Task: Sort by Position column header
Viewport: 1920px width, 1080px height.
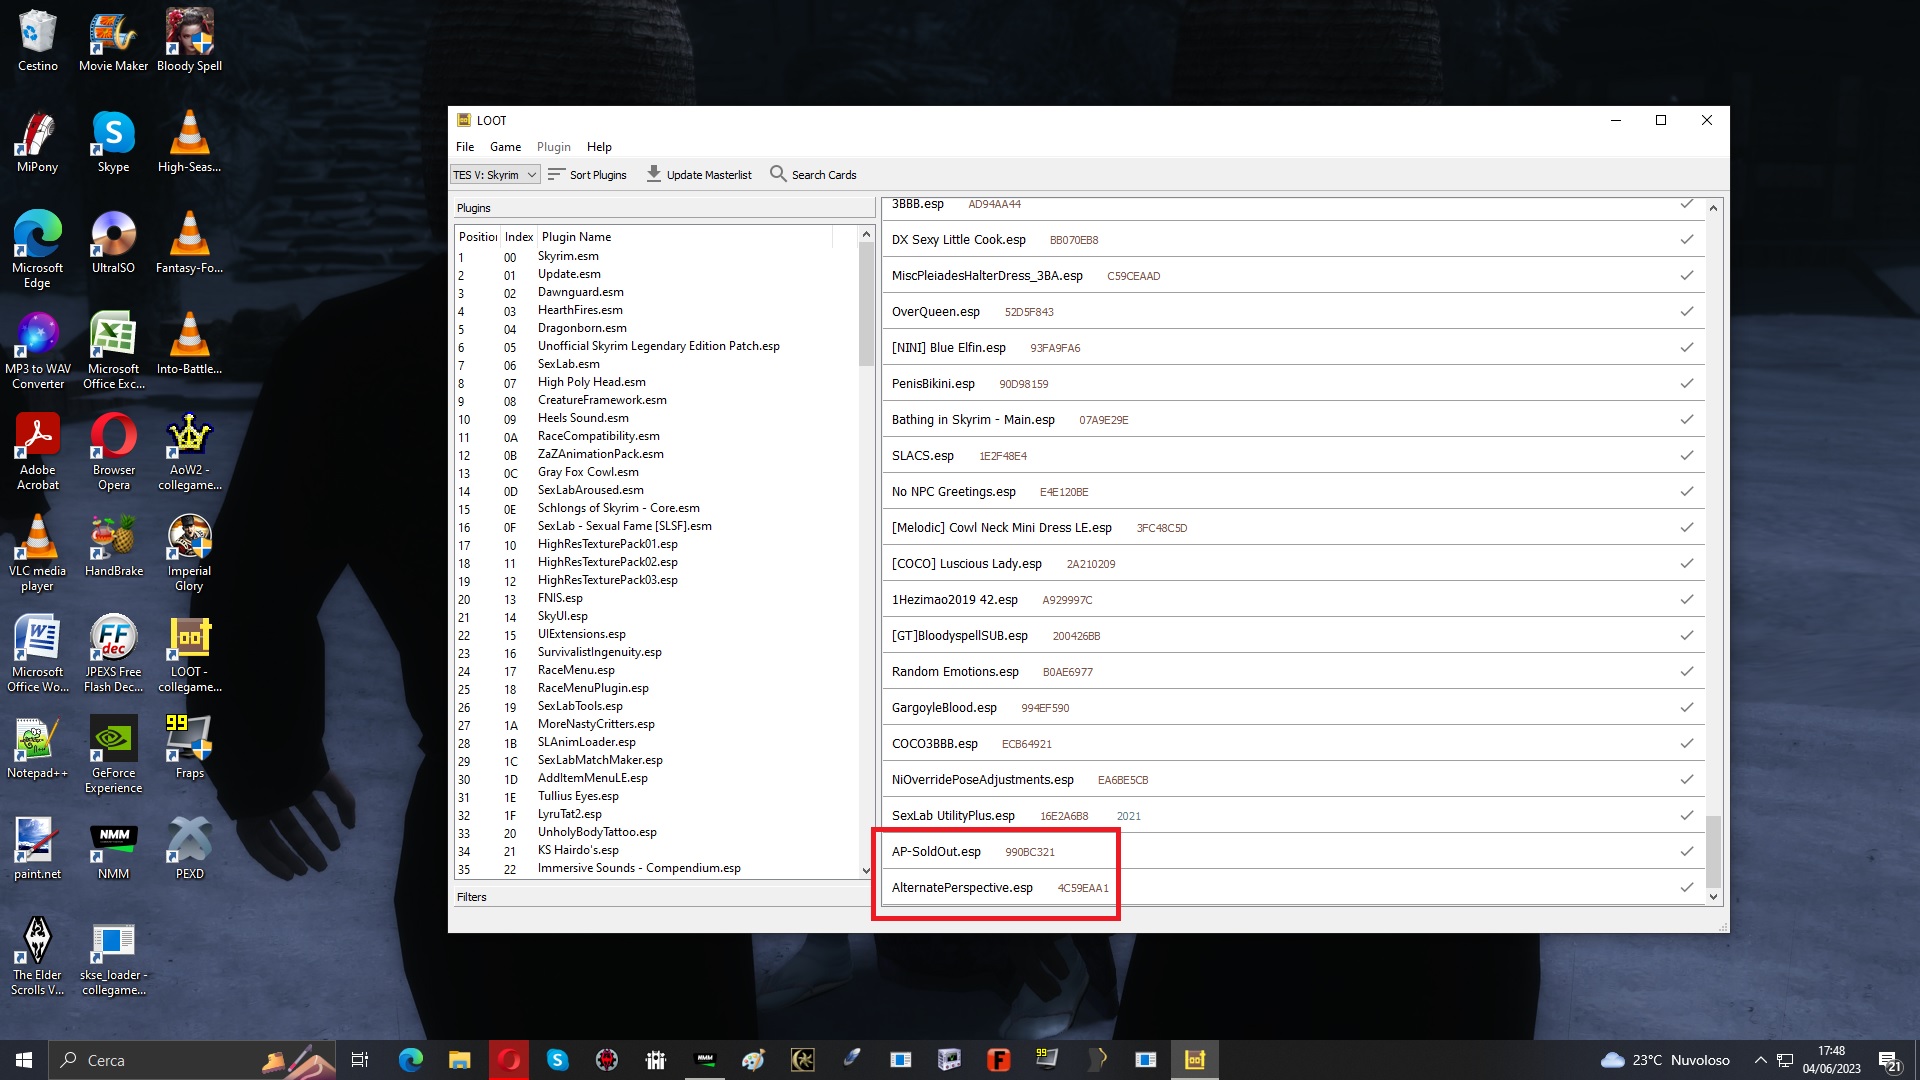Action: (x=477, y=237)
